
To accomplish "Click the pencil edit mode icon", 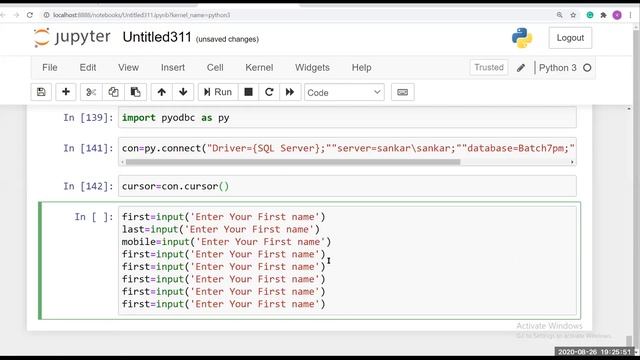I will click(521, 68).
